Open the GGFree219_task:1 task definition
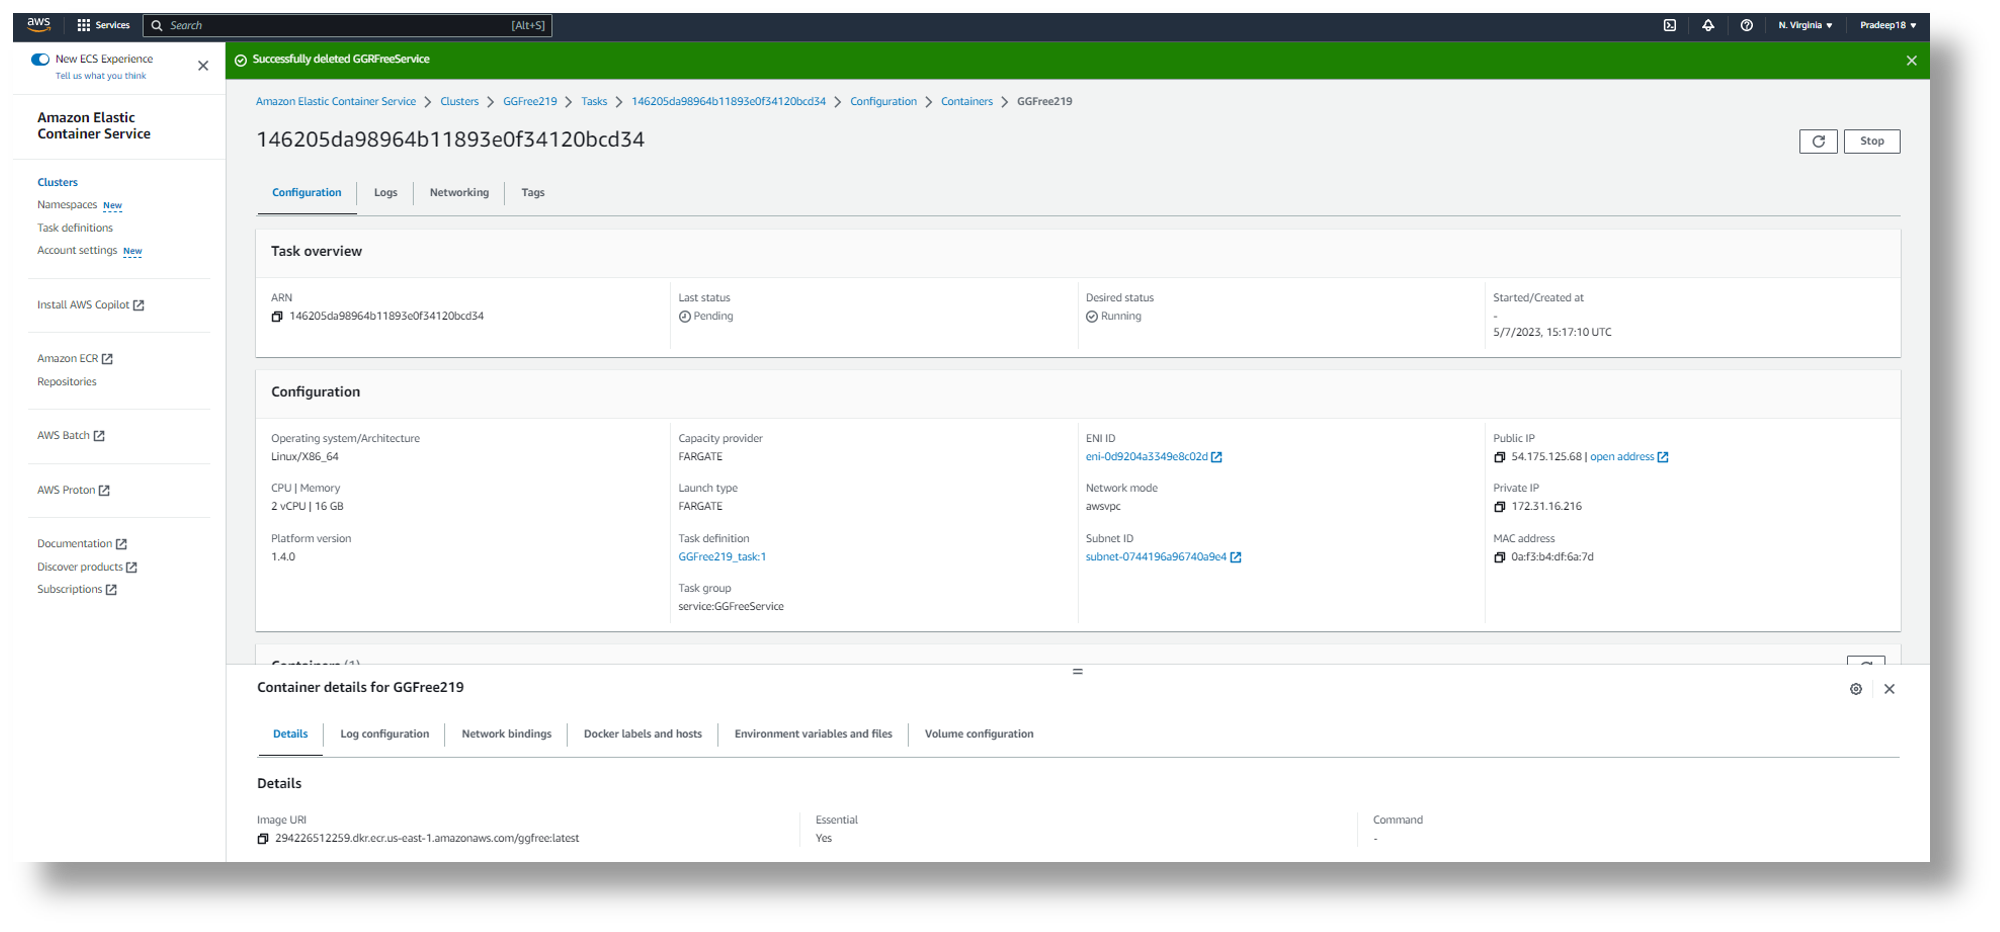The height and width of the screenshot is (932, 2000). click(x=722, y=557)
